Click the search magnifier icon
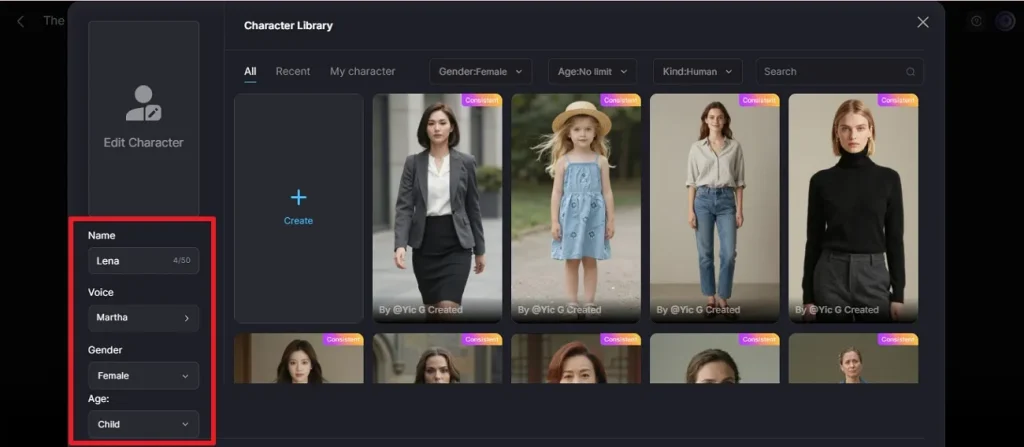 (x=910, y=72)
